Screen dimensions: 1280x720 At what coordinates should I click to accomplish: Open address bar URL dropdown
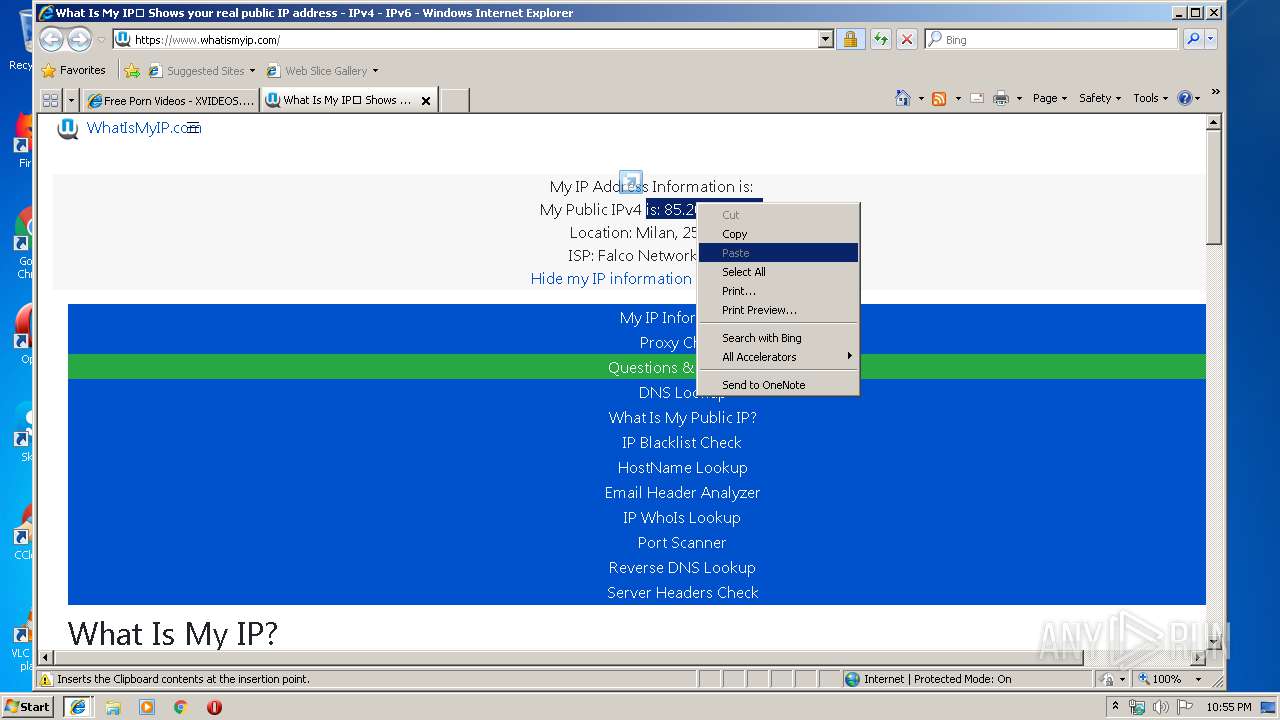coord(825,39)
